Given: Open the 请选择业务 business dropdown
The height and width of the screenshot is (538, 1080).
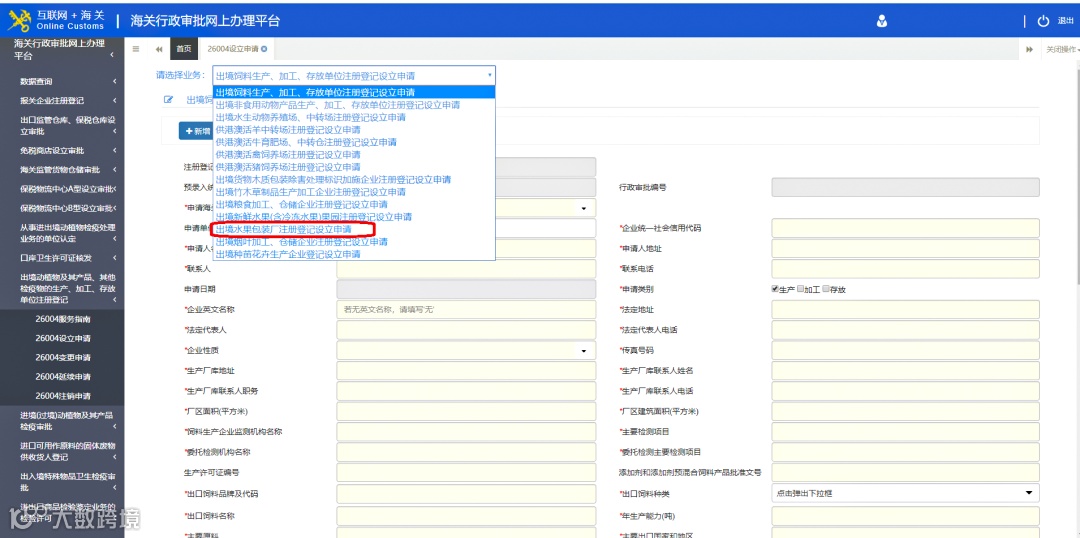Looking at the screenshot, I should pyautogui.click(x=353, y=76).
